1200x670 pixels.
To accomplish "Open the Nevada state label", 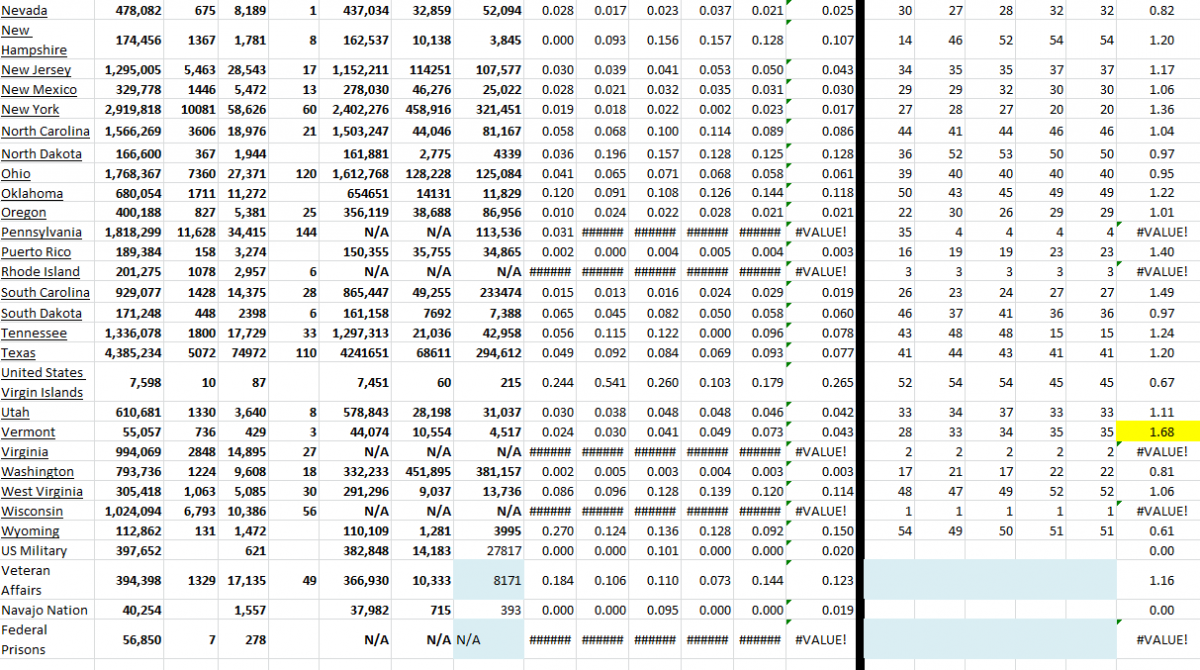I will (x=24, y=11).
